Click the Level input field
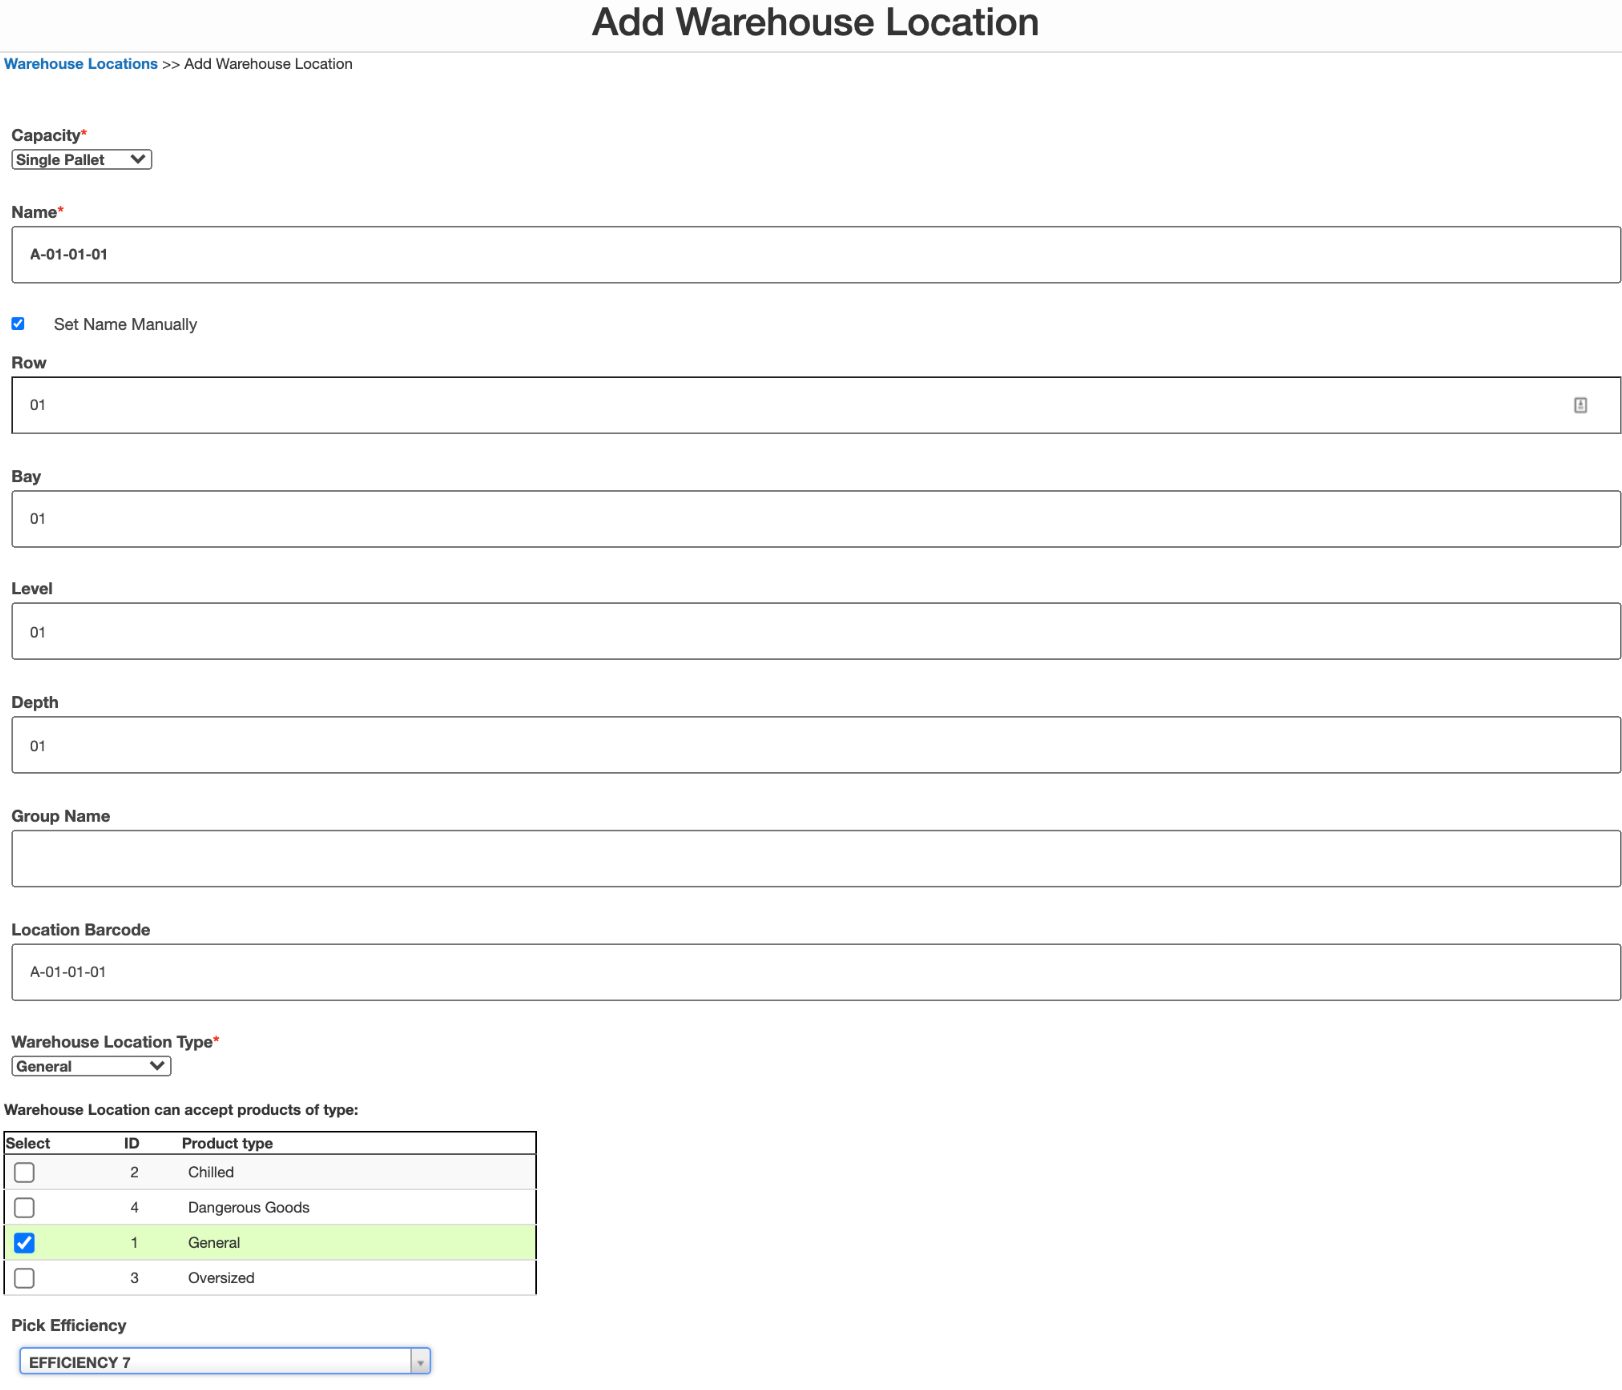 800,631
